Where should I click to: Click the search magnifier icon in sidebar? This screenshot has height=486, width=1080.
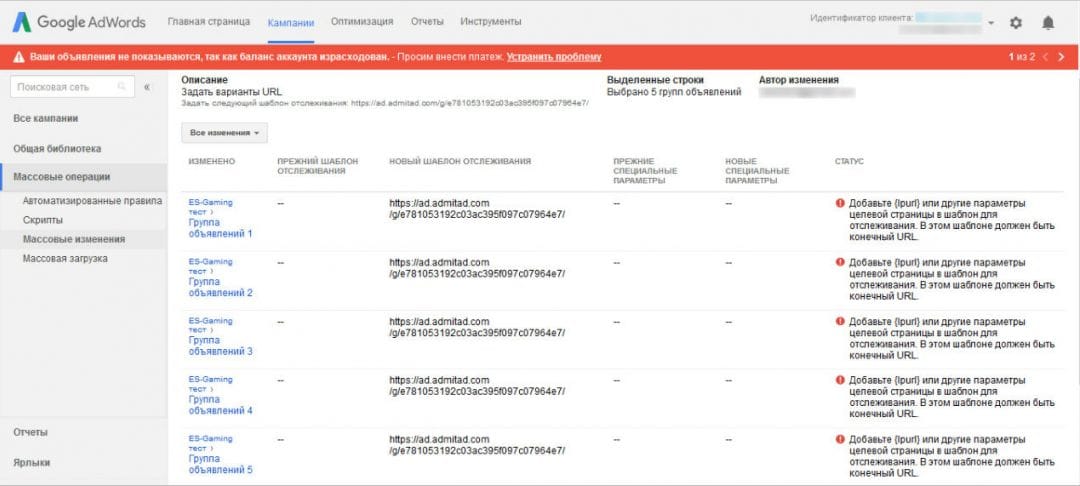pyautogui.click(x=122, y=87)
